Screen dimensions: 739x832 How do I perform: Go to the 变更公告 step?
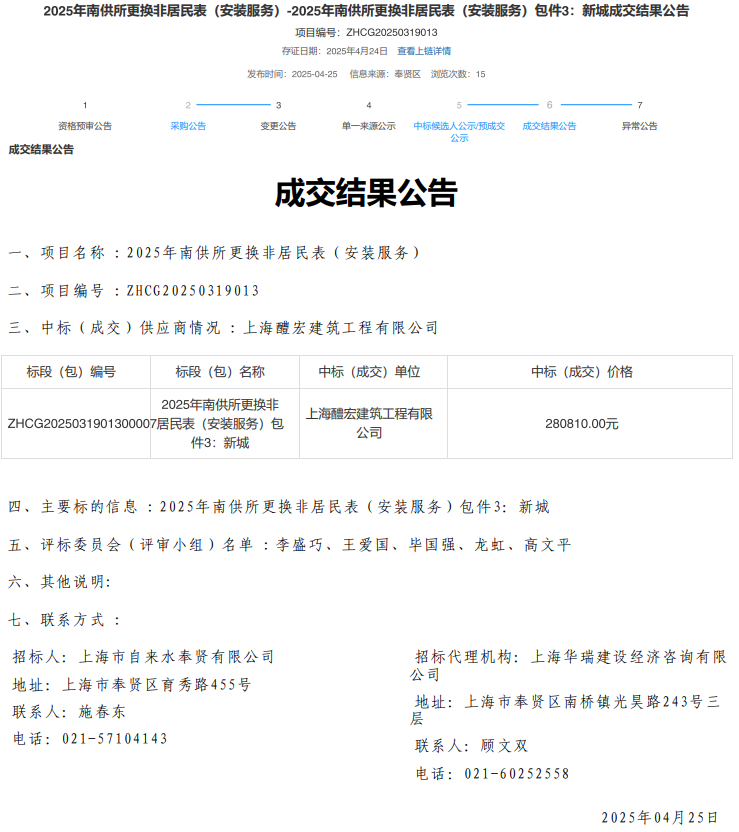tap(278, 126)
